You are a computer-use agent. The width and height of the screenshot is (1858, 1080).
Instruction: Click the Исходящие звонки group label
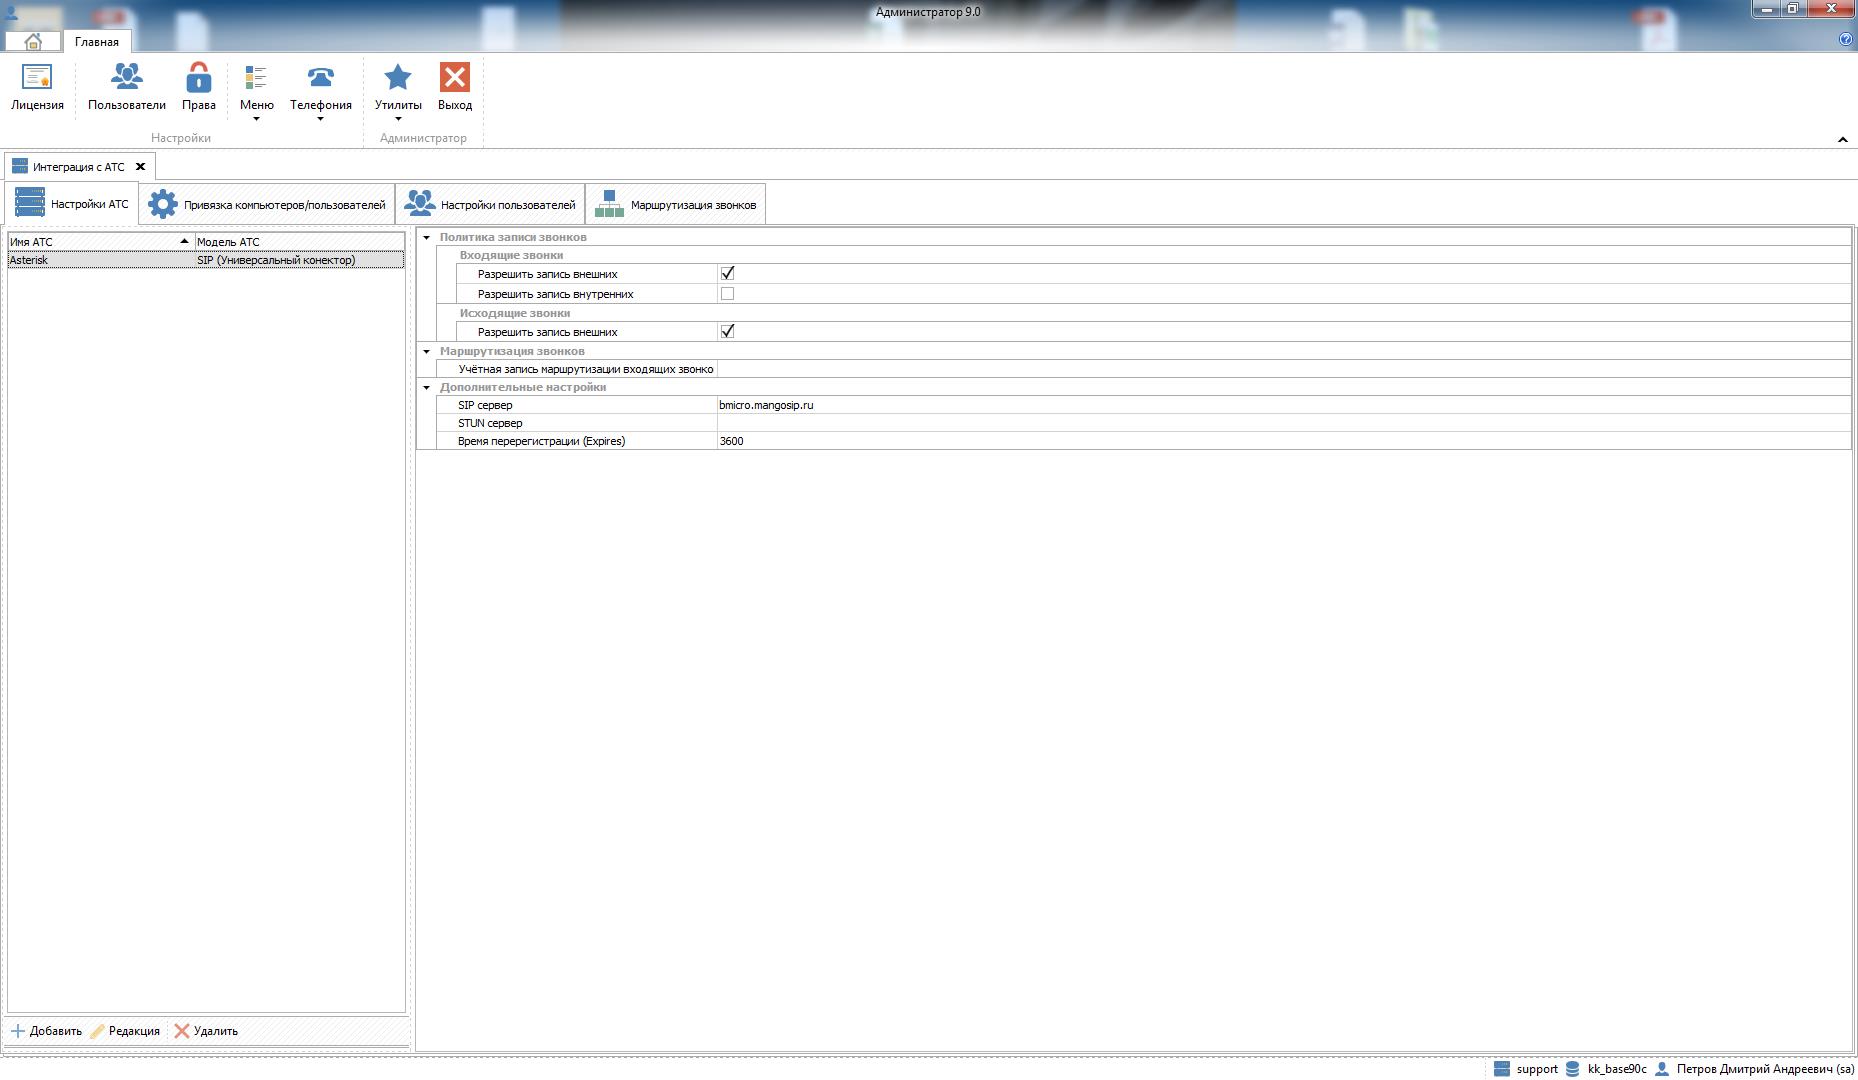(515, 313)
